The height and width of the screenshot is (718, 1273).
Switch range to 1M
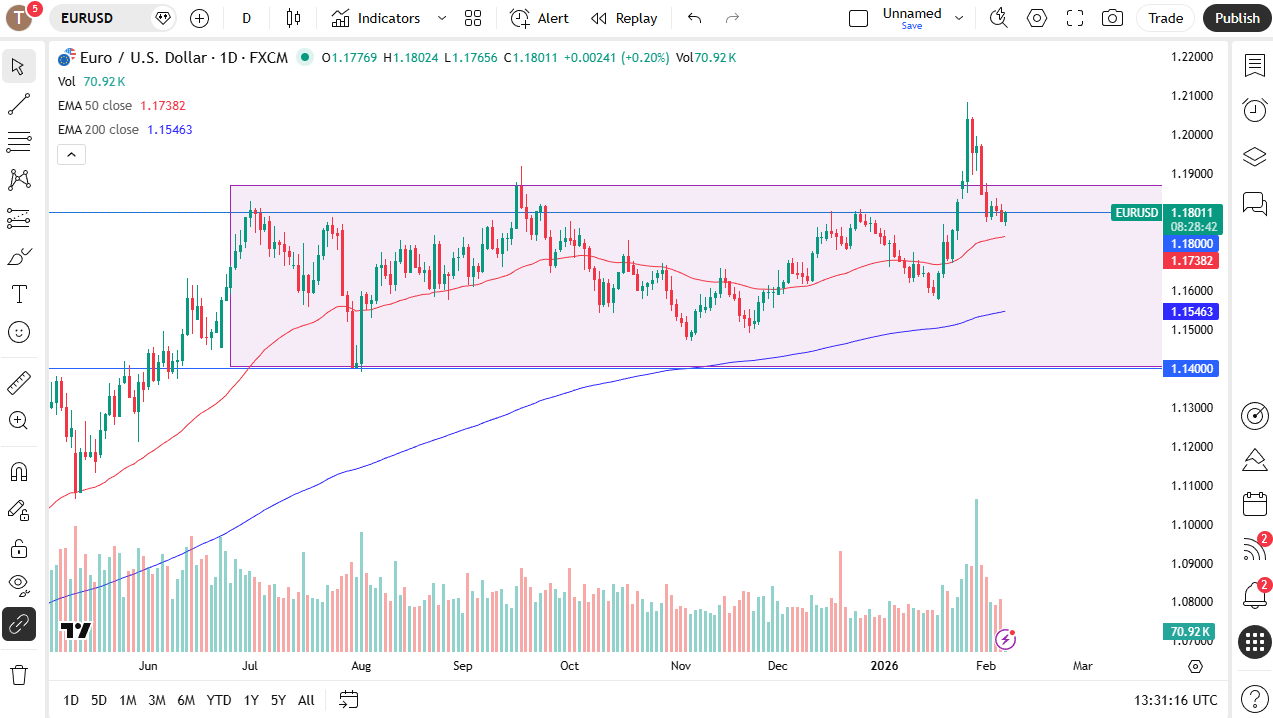pos(127,700)
